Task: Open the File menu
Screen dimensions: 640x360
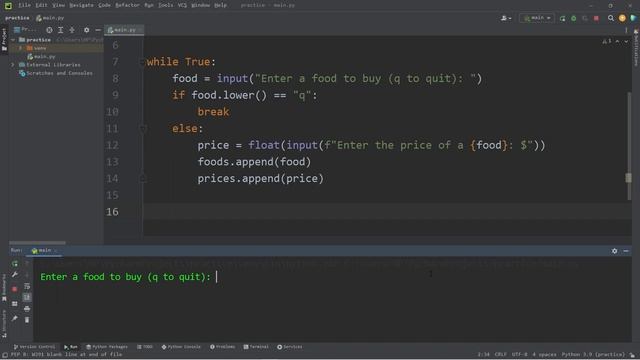Action: tap(24, 5)
